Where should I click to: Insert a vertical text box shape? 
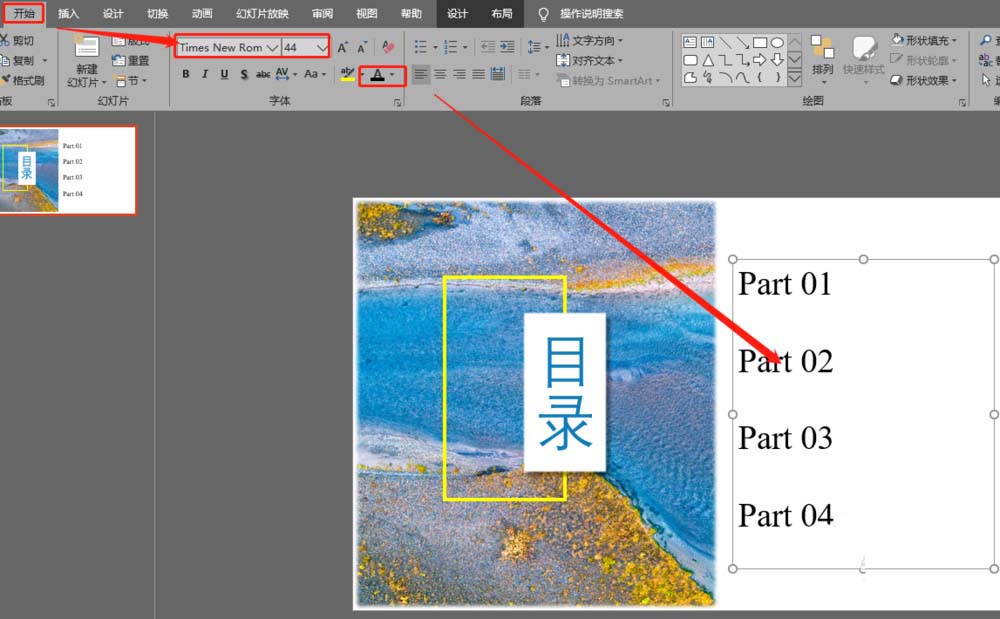pos(707,42)
